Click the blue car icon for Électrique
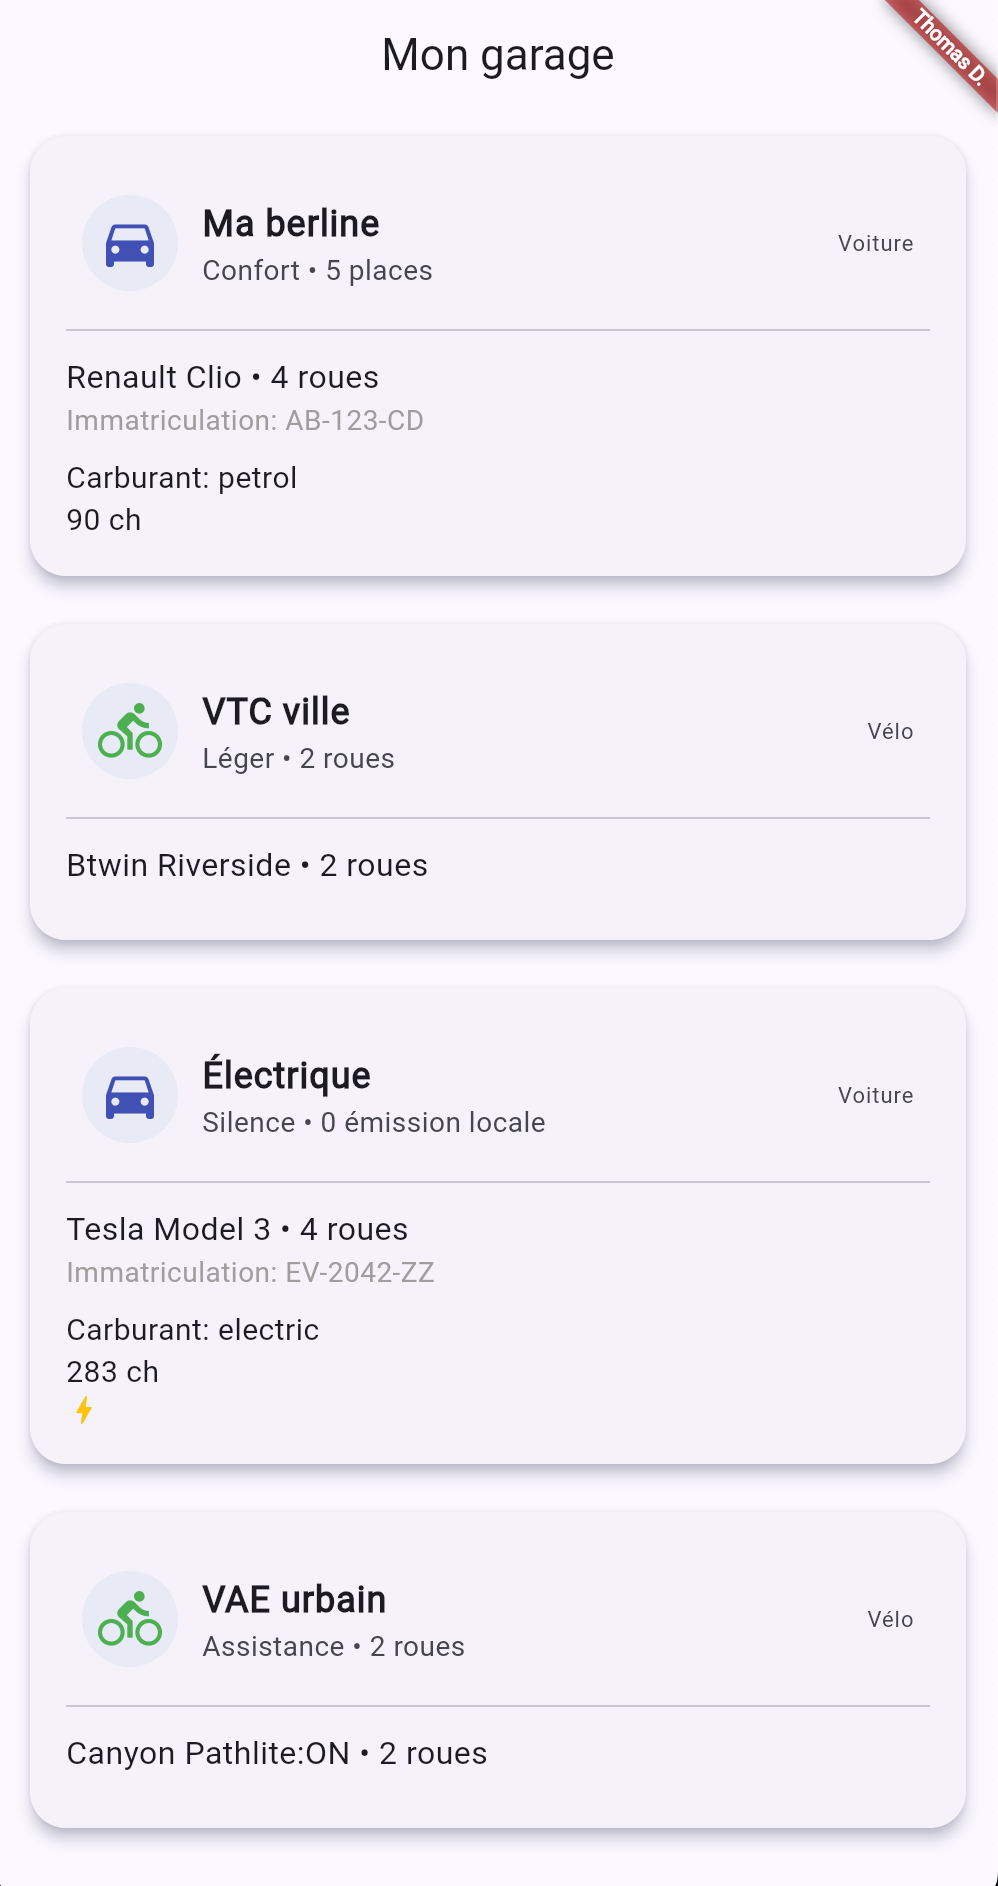The image size is (998, 1886). (x=130, y=1096)
